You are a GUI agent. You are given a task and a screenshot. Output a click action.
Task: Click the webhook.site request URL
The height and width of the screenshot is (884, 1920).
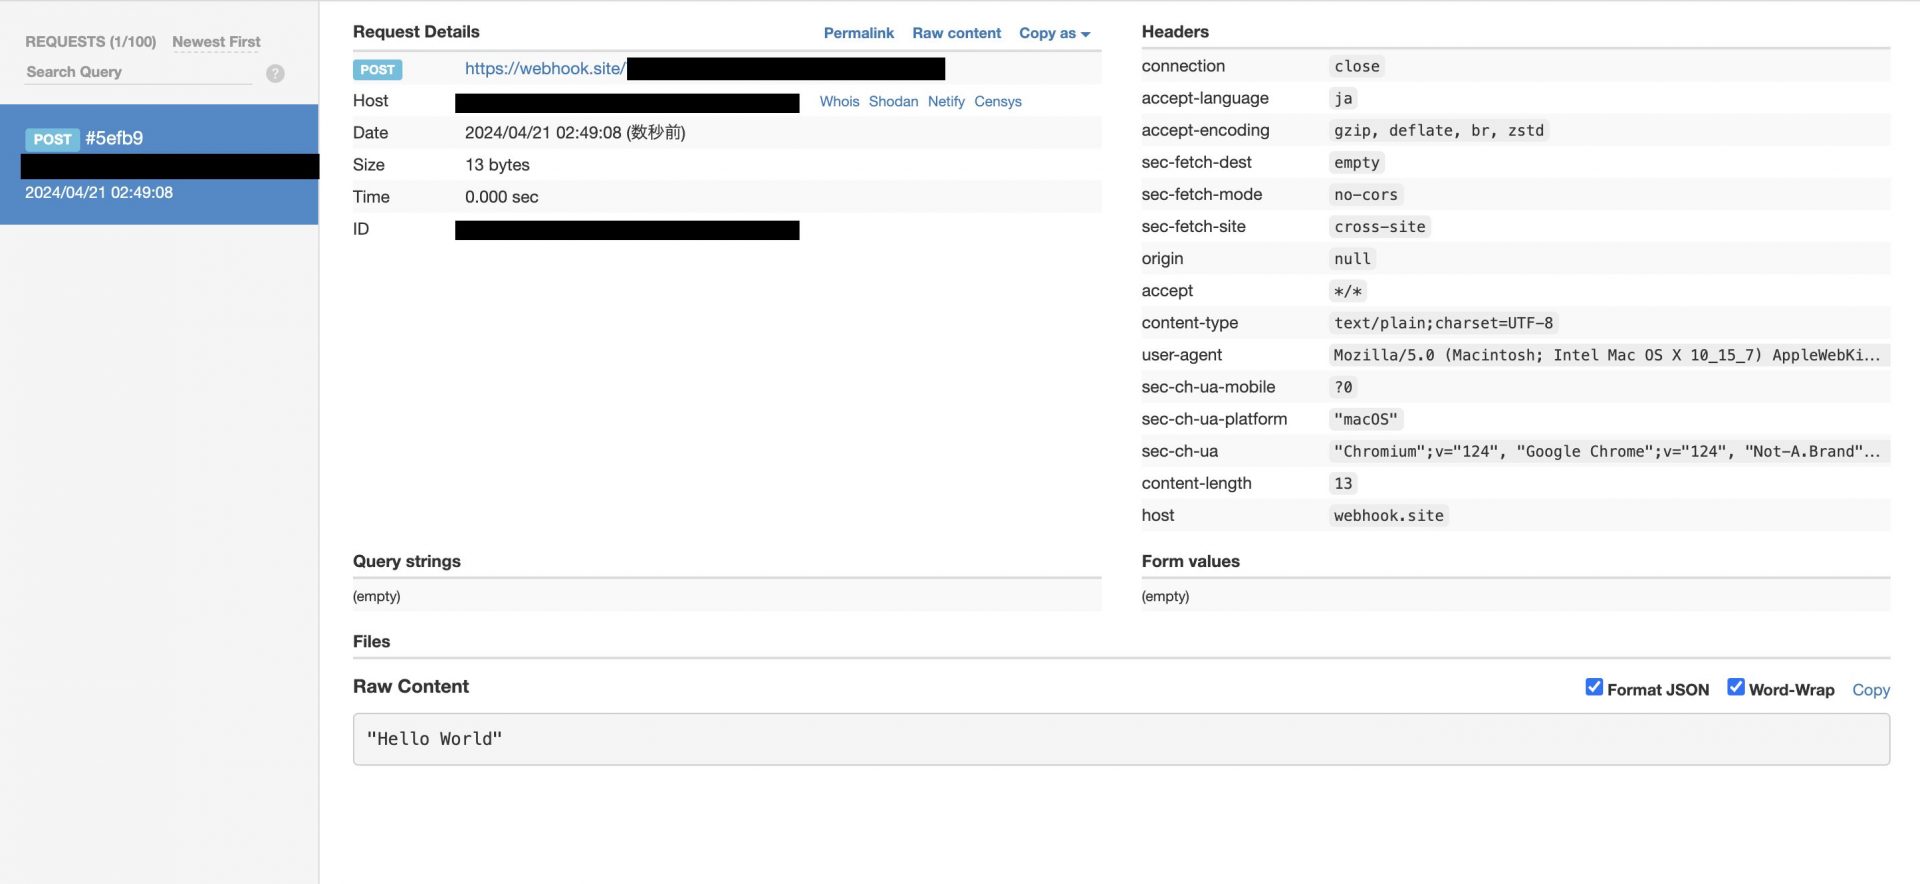tap(545, 68)
